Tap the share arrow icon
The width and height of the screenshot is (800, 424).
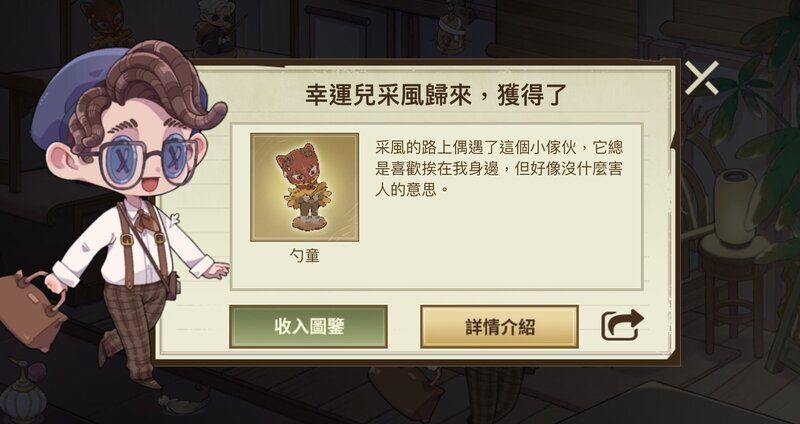click(622, 325)
